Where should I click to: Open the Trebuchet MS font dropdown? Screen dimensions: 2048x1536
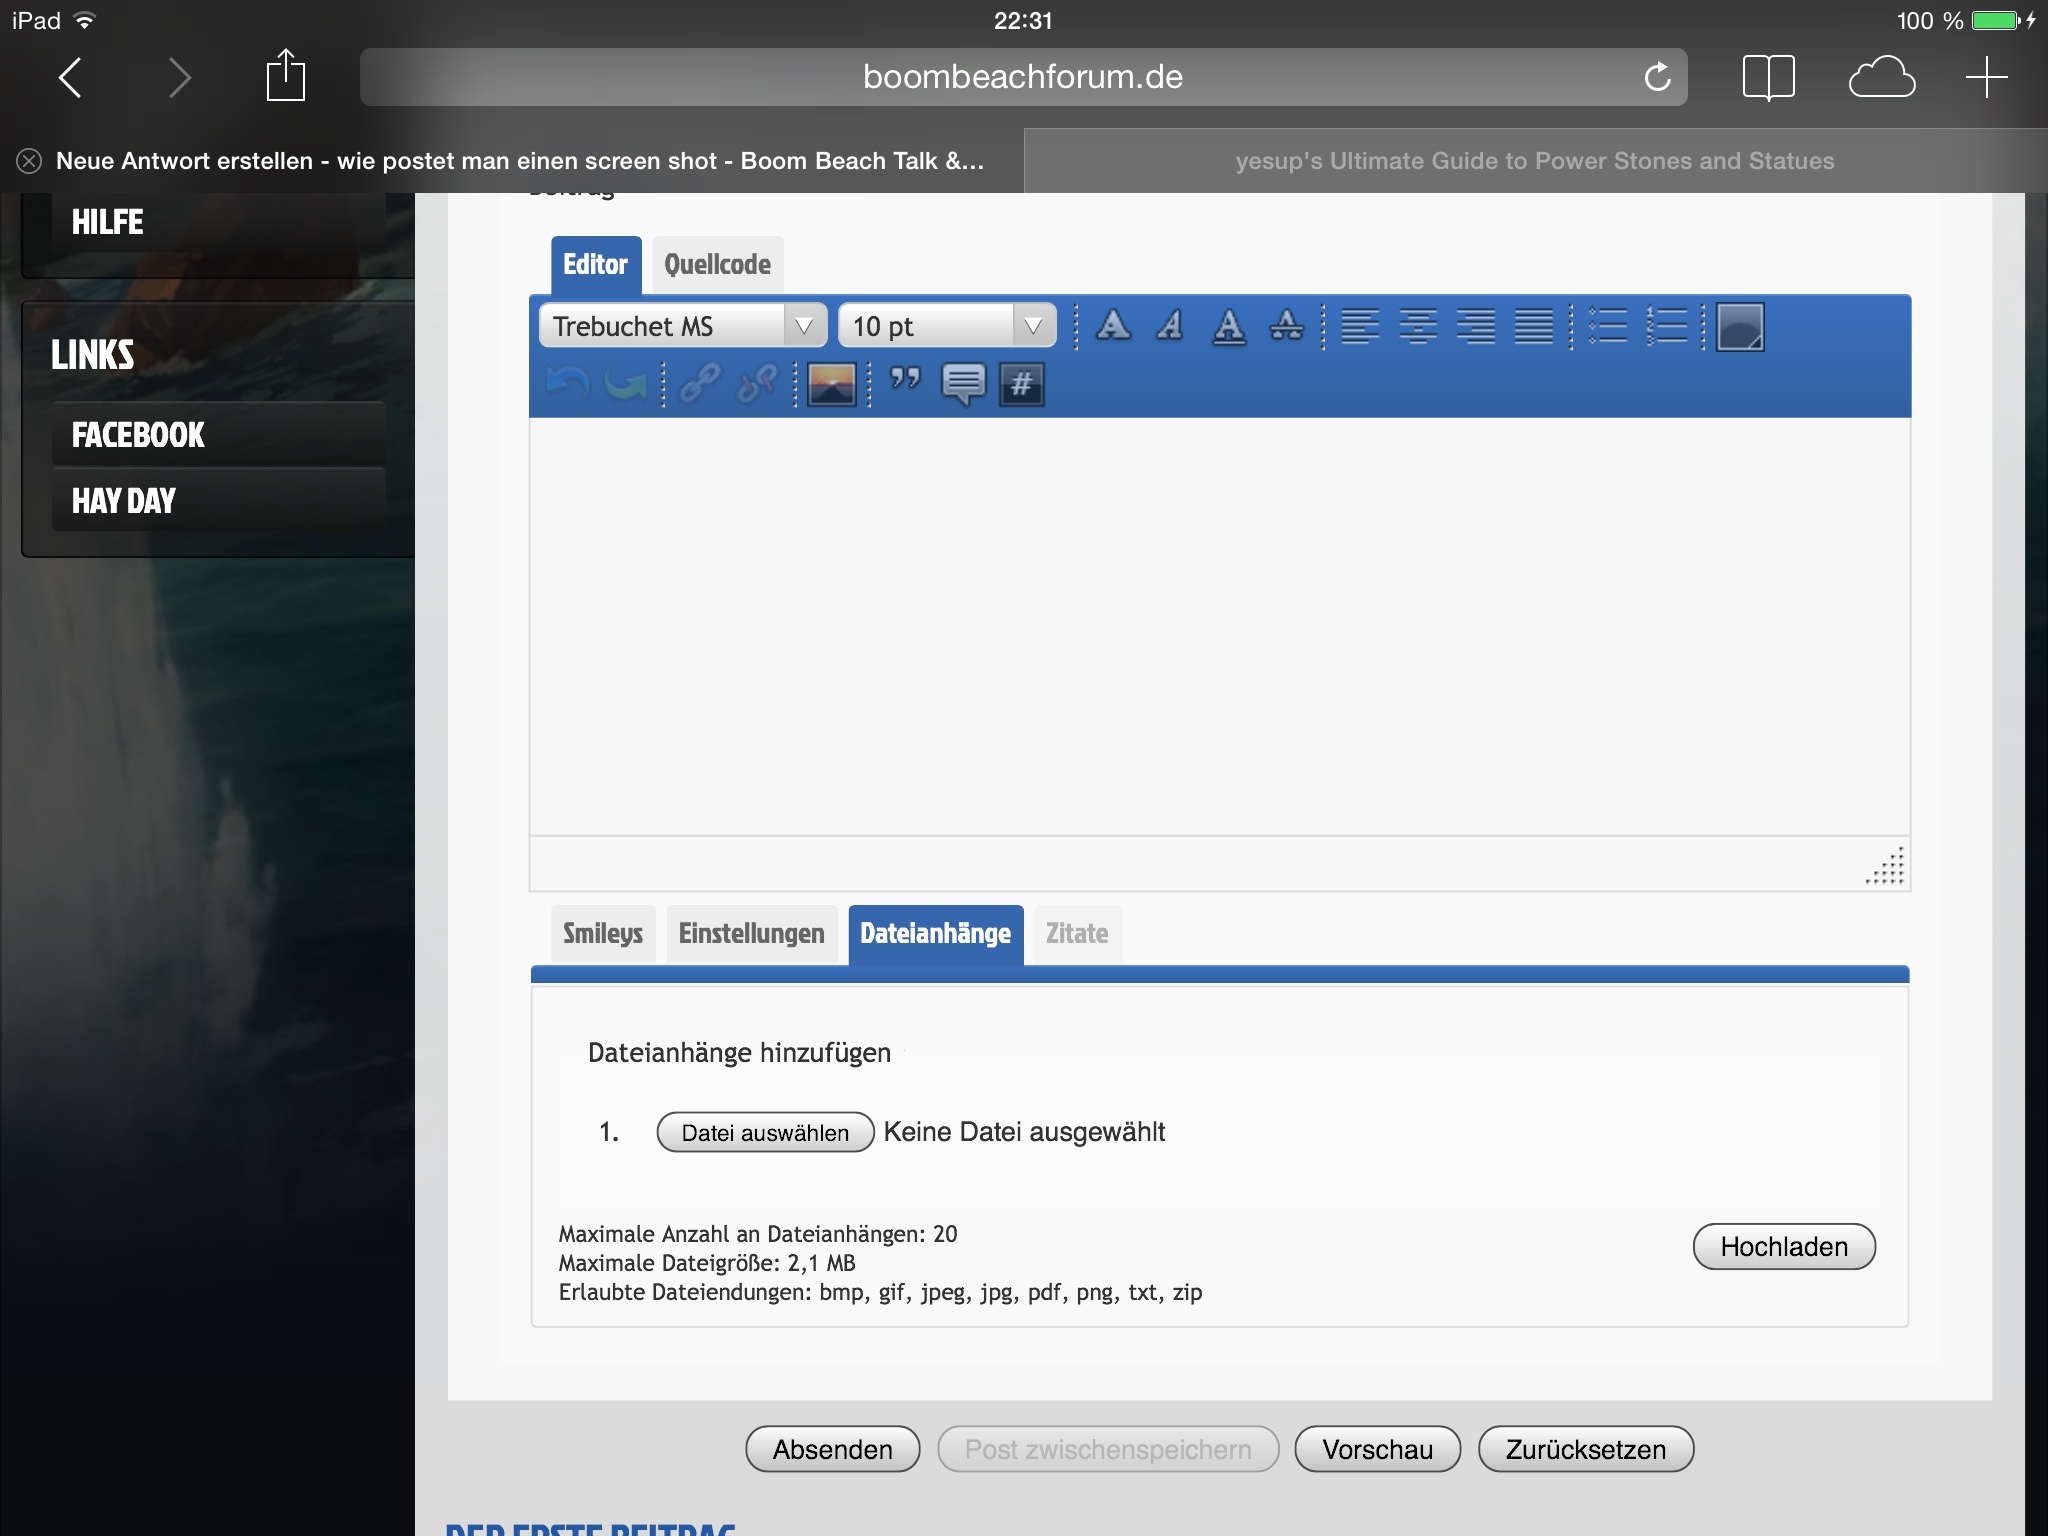tap(683, 326)
